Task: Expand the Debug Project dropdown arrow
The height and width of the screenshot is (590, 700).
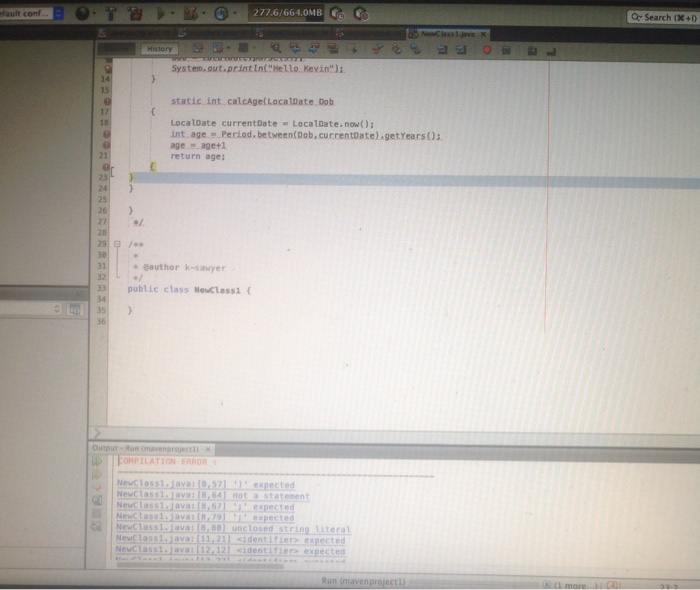Action: tap(204, 14)
